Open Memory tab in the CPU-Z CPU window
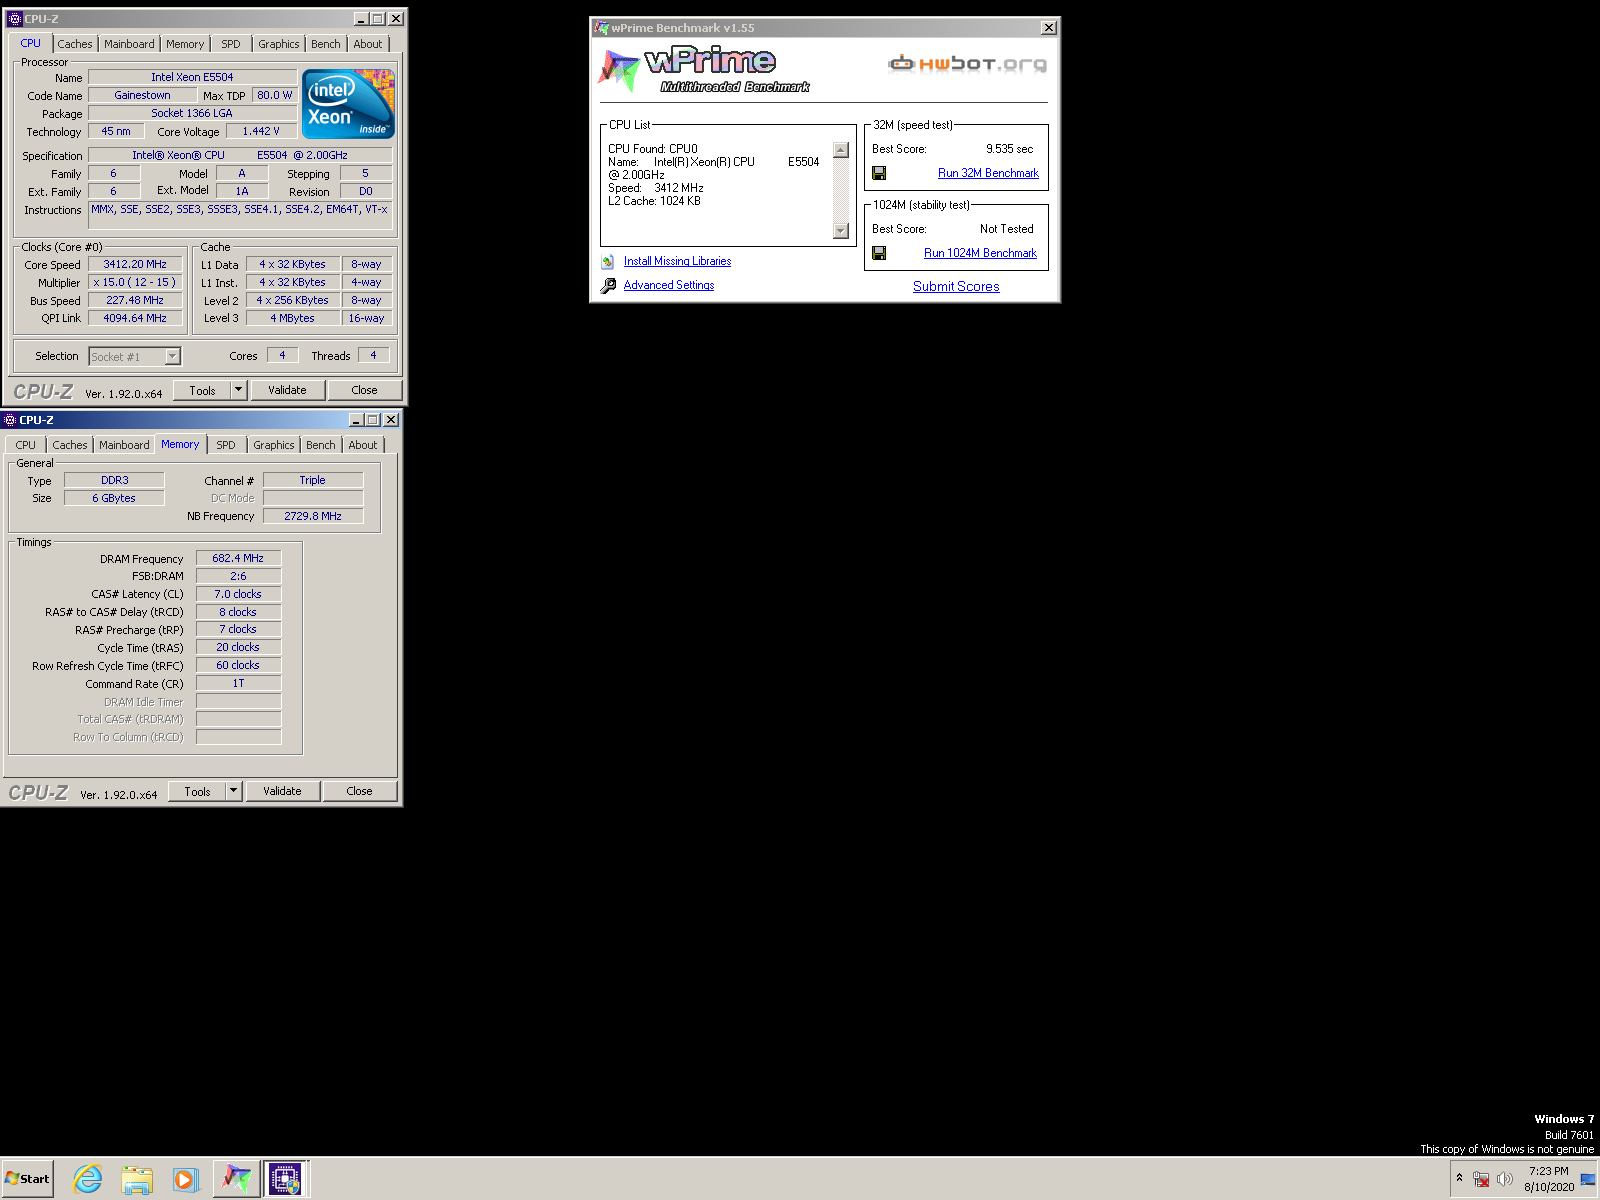 185,44
